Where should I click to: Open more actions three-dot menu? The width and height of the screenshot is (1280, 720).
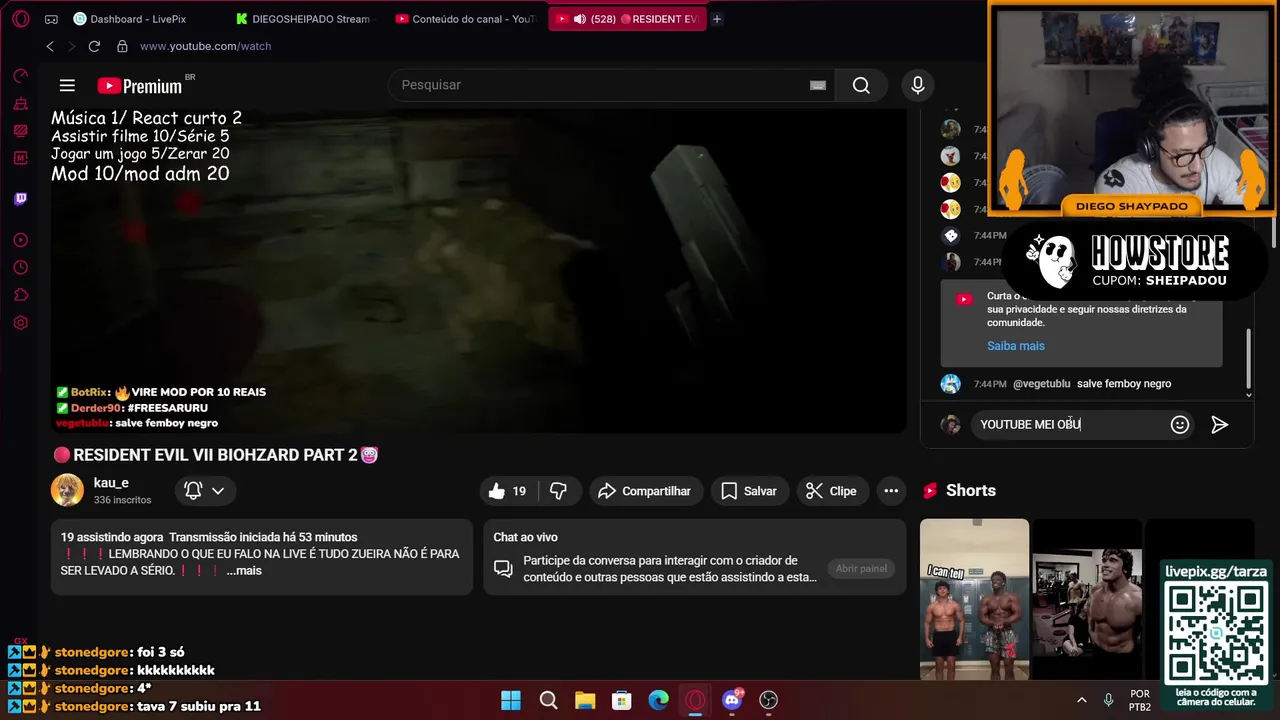(x=891, y=491)
